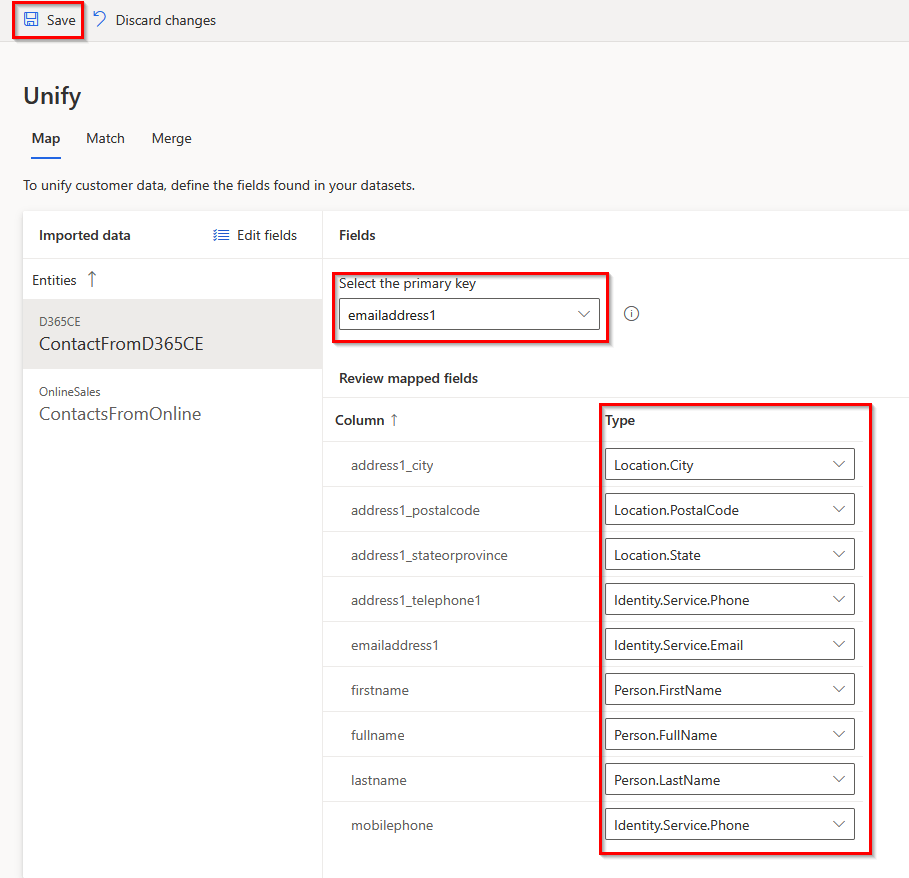909x878 pixels.
Task: Click the Save floppy disk icon
Action: [31, 20]
